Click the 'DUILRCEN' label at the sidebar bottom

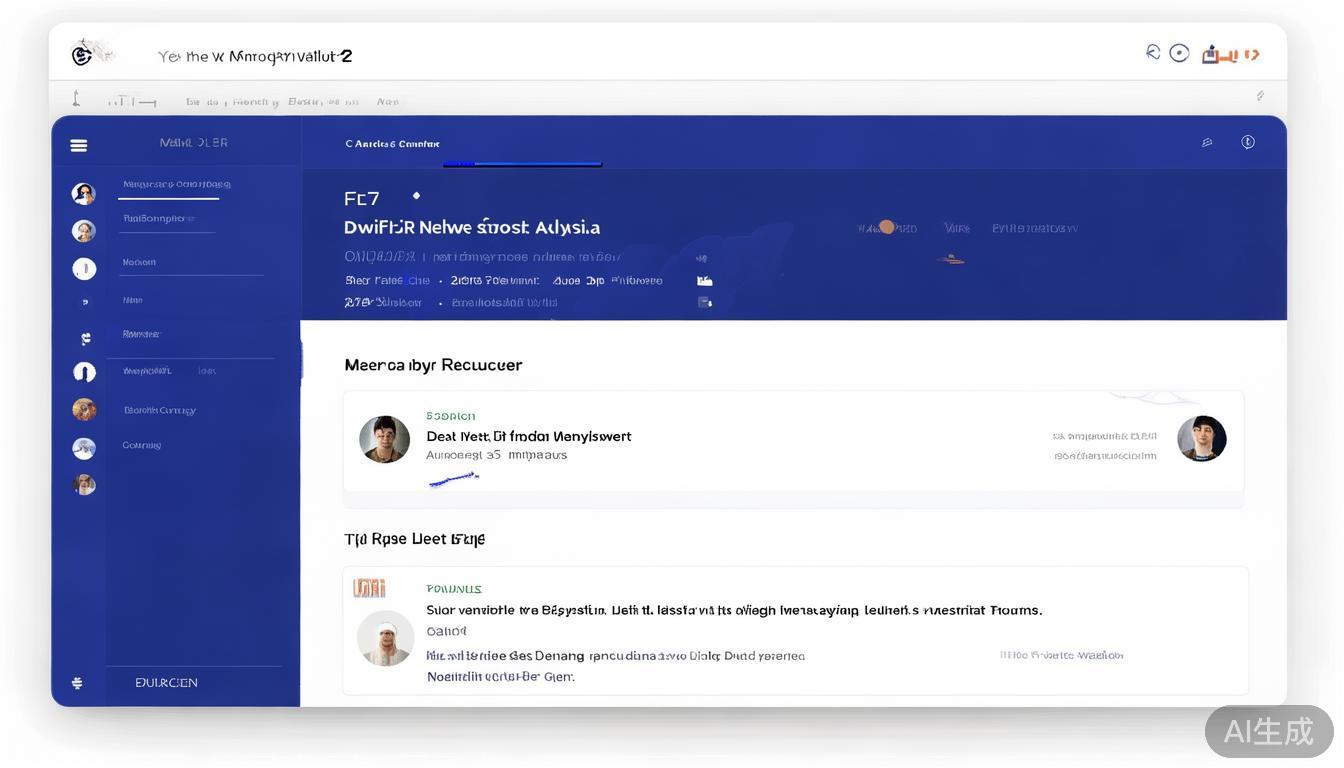coord(166,683)
